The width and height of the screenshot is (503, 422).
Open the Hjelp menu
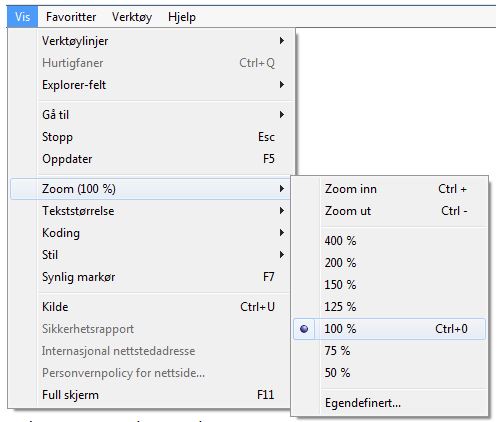(x=182, y=17)
